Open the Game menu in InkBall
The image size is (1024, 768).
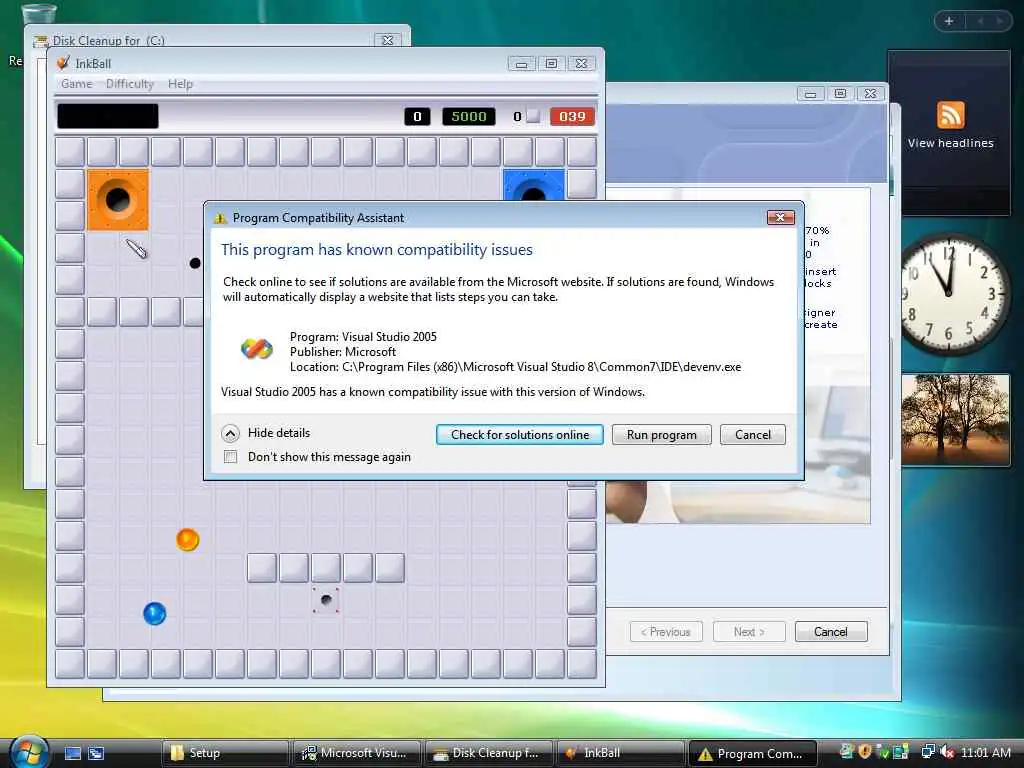point(76,84)
